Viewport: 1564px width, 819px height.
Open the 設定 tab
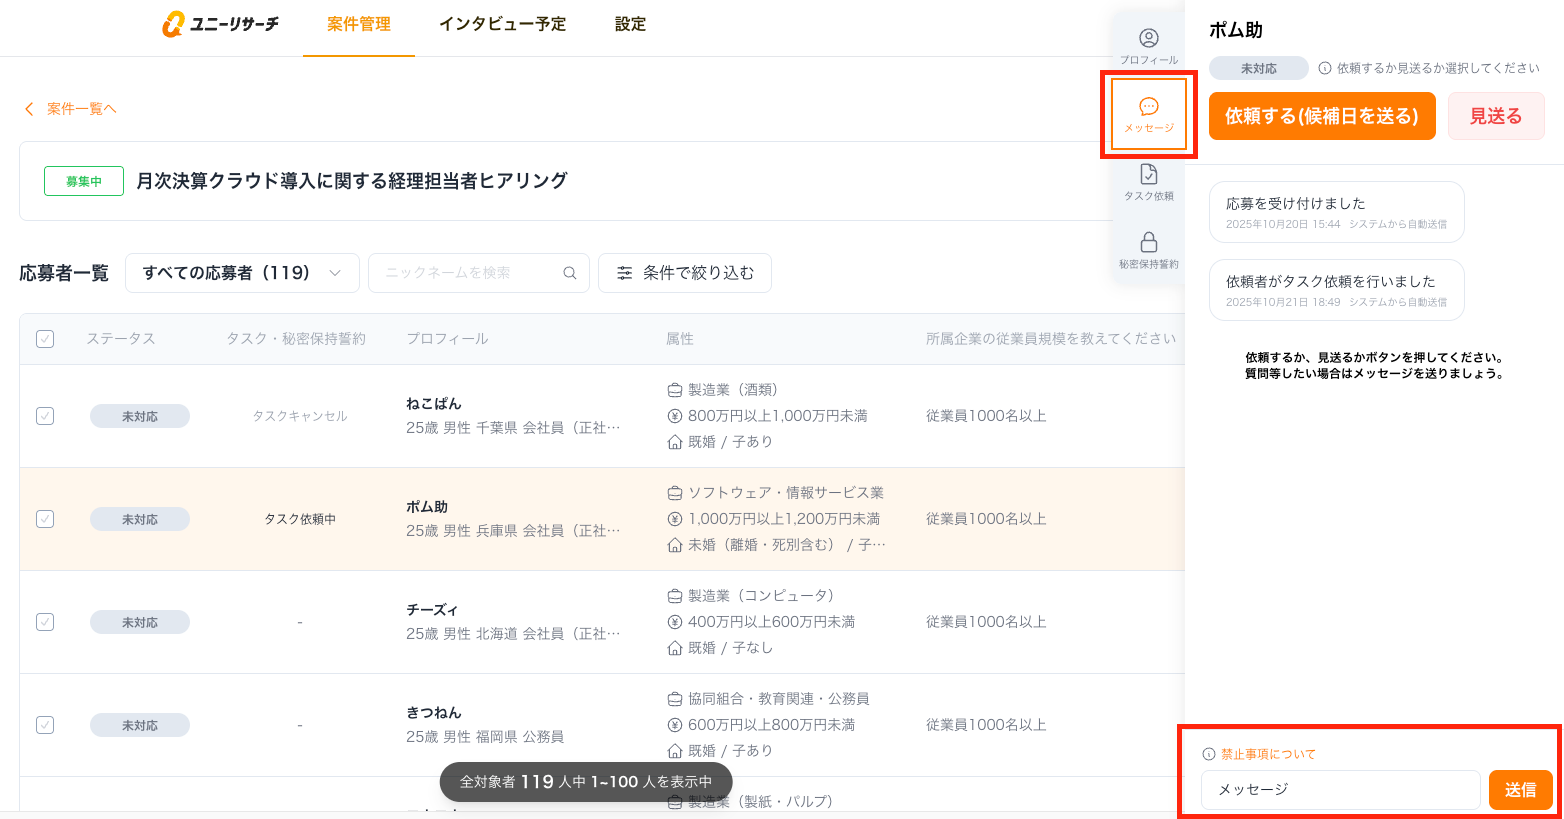[630, 24]
